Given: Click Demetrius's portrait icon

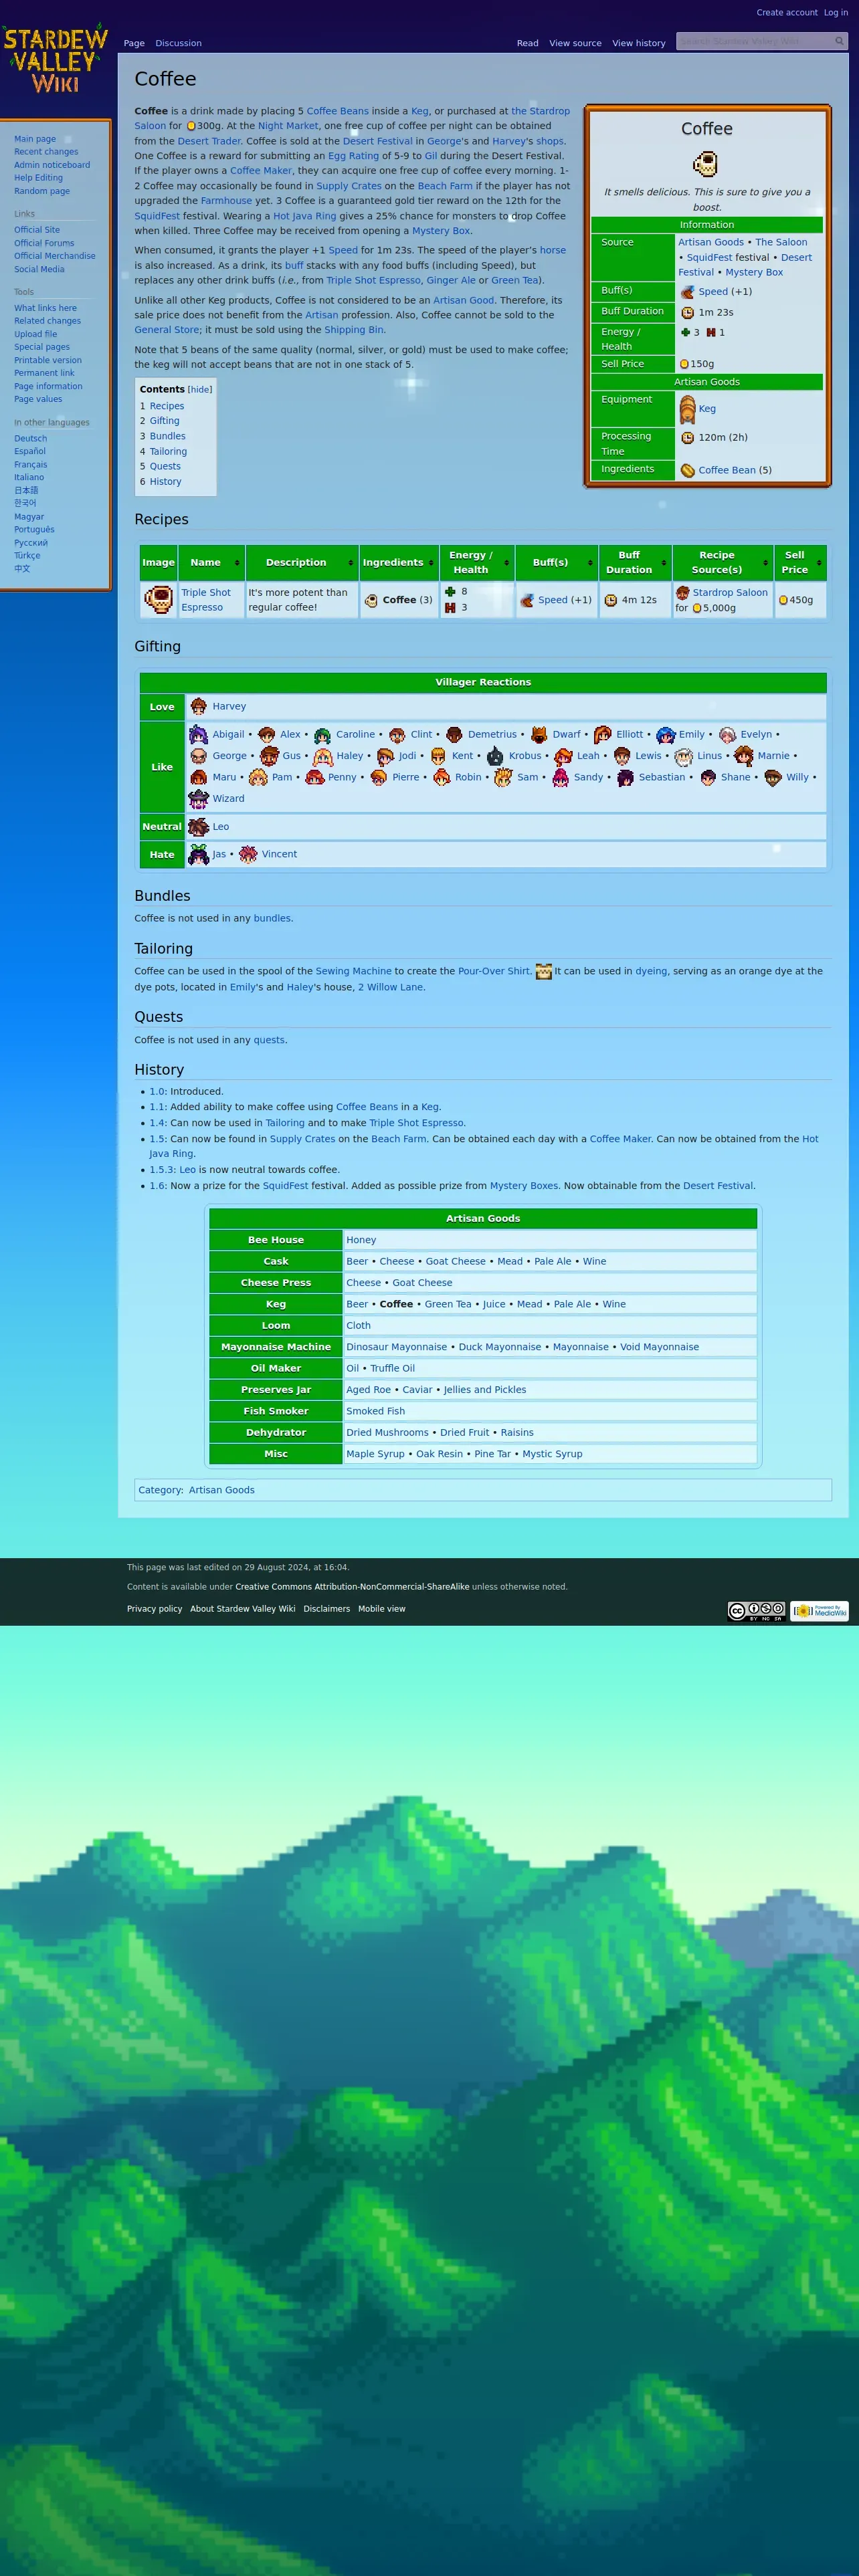Looking at the screenshot, I should pyautogui.click(x=454, y=734).
